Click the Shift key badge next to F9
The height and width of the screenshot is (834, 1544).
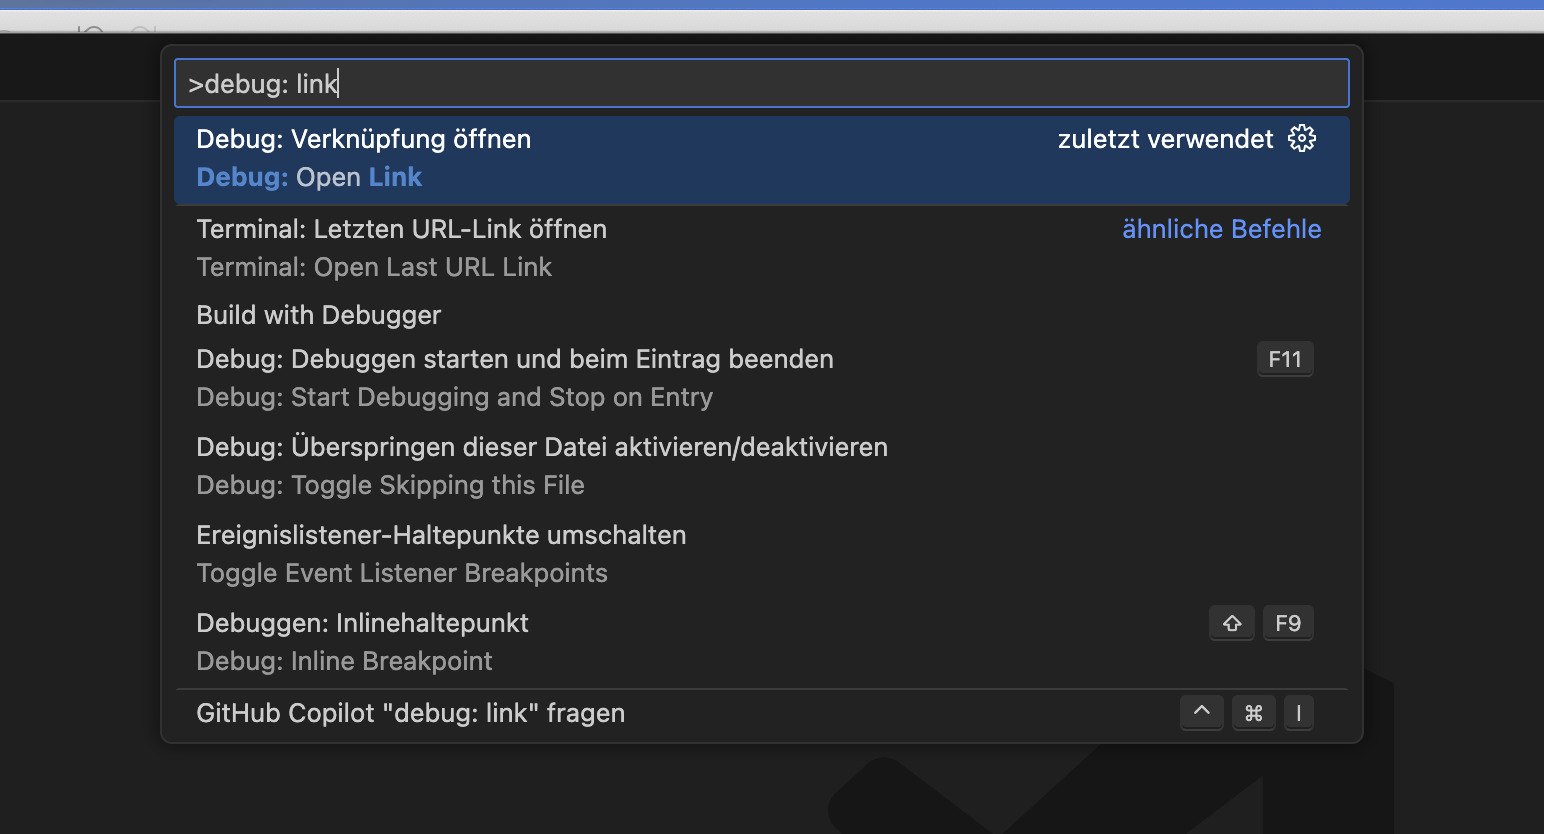click(1231, 622)
